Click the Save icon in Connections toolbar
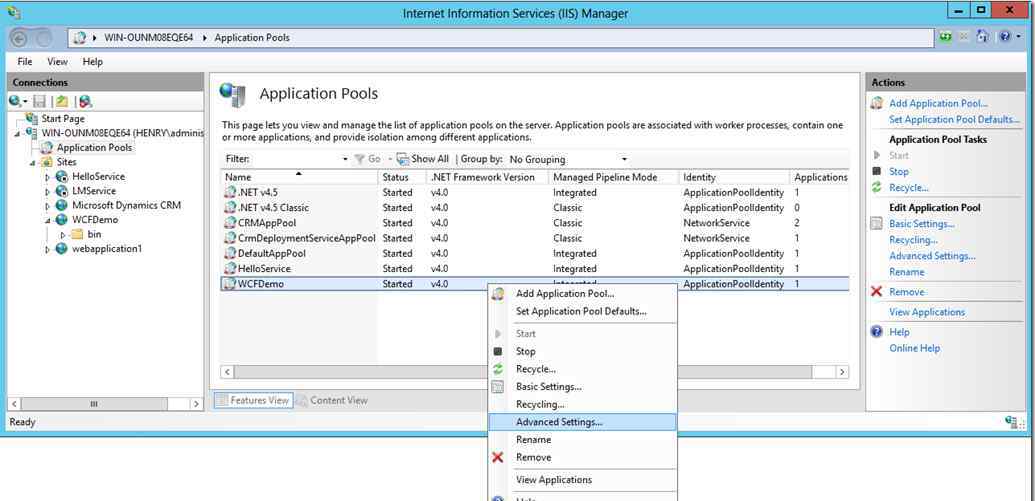Viewport: 1035px width, 501px height. [x=40, y=101]
